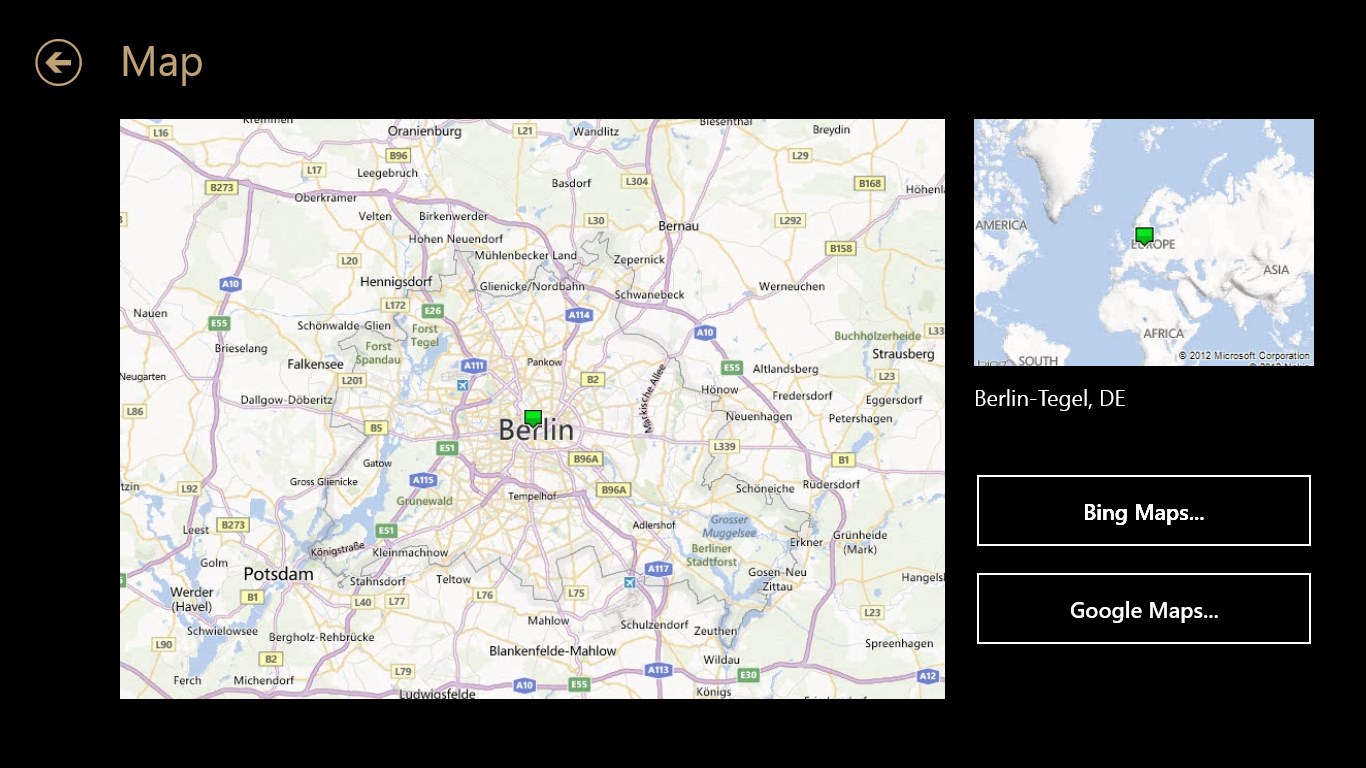
Task: Open Bing Maps
Action: pos(1143,511)
